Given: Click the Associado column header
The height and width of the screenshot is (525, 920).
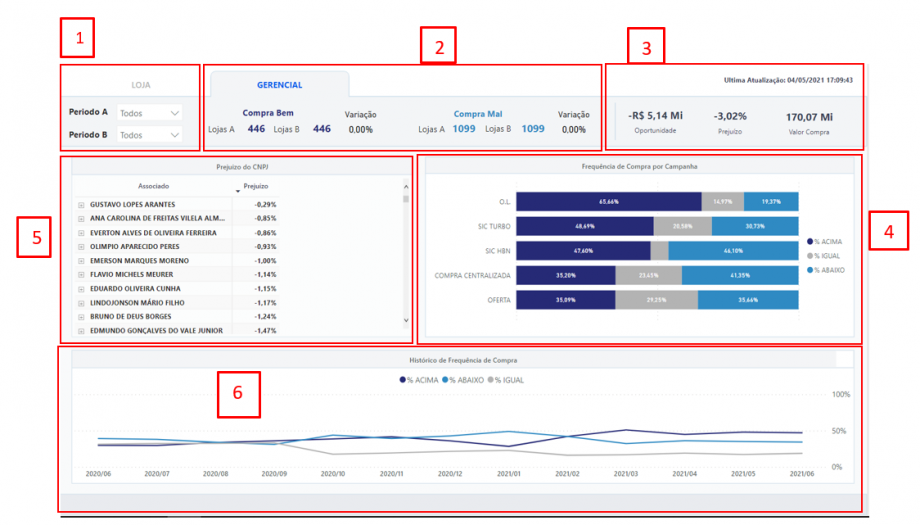Looking at the screenshot, I should click(x=153, y=186).
